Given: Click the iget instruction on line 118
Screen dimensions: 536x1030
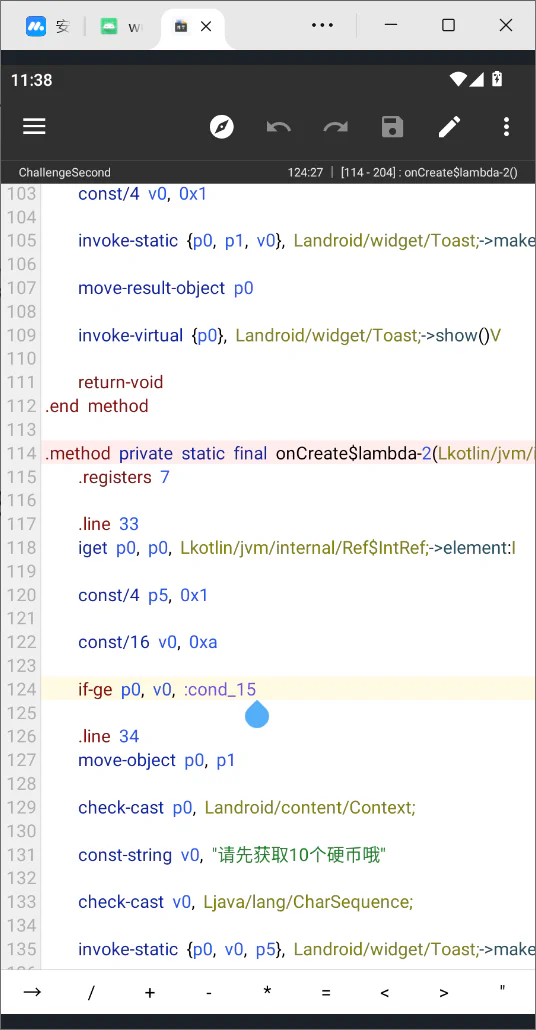Looking at the screenshot, I should tap(297, 548).
